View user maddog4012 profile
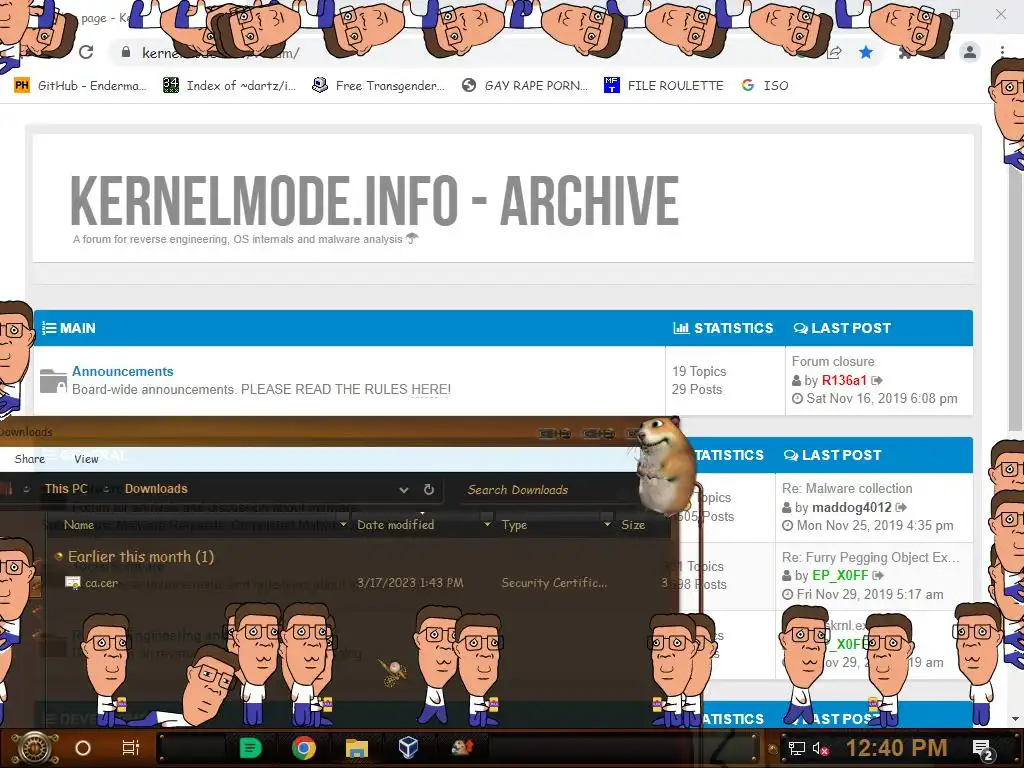The width and height of the screenshot is (1024, 768). [x=852, y=507]
